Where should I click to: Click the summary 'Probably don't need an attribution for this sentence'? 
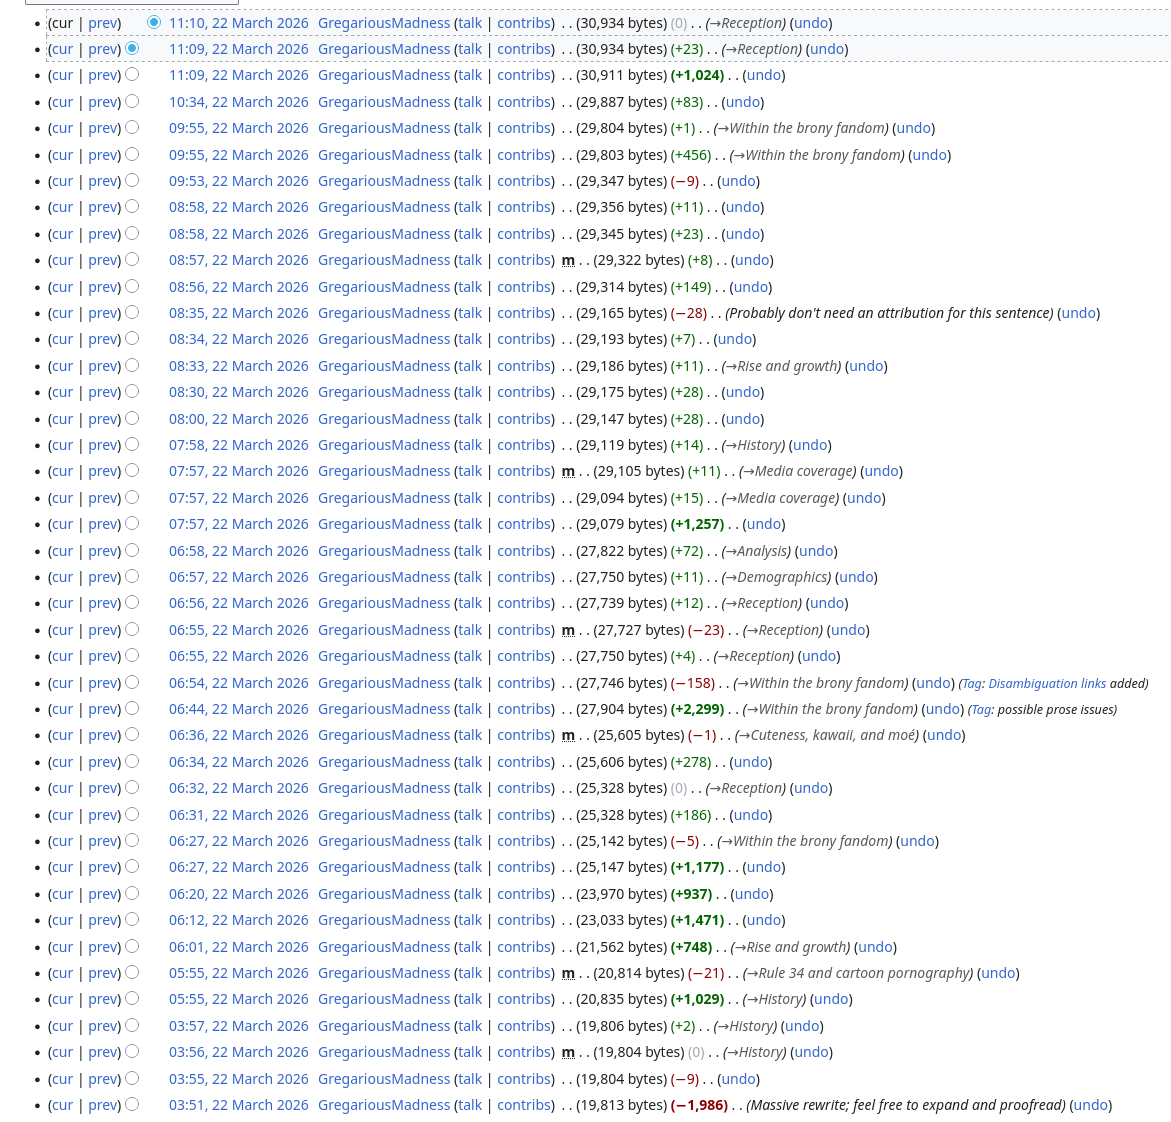tap(889, 313)
